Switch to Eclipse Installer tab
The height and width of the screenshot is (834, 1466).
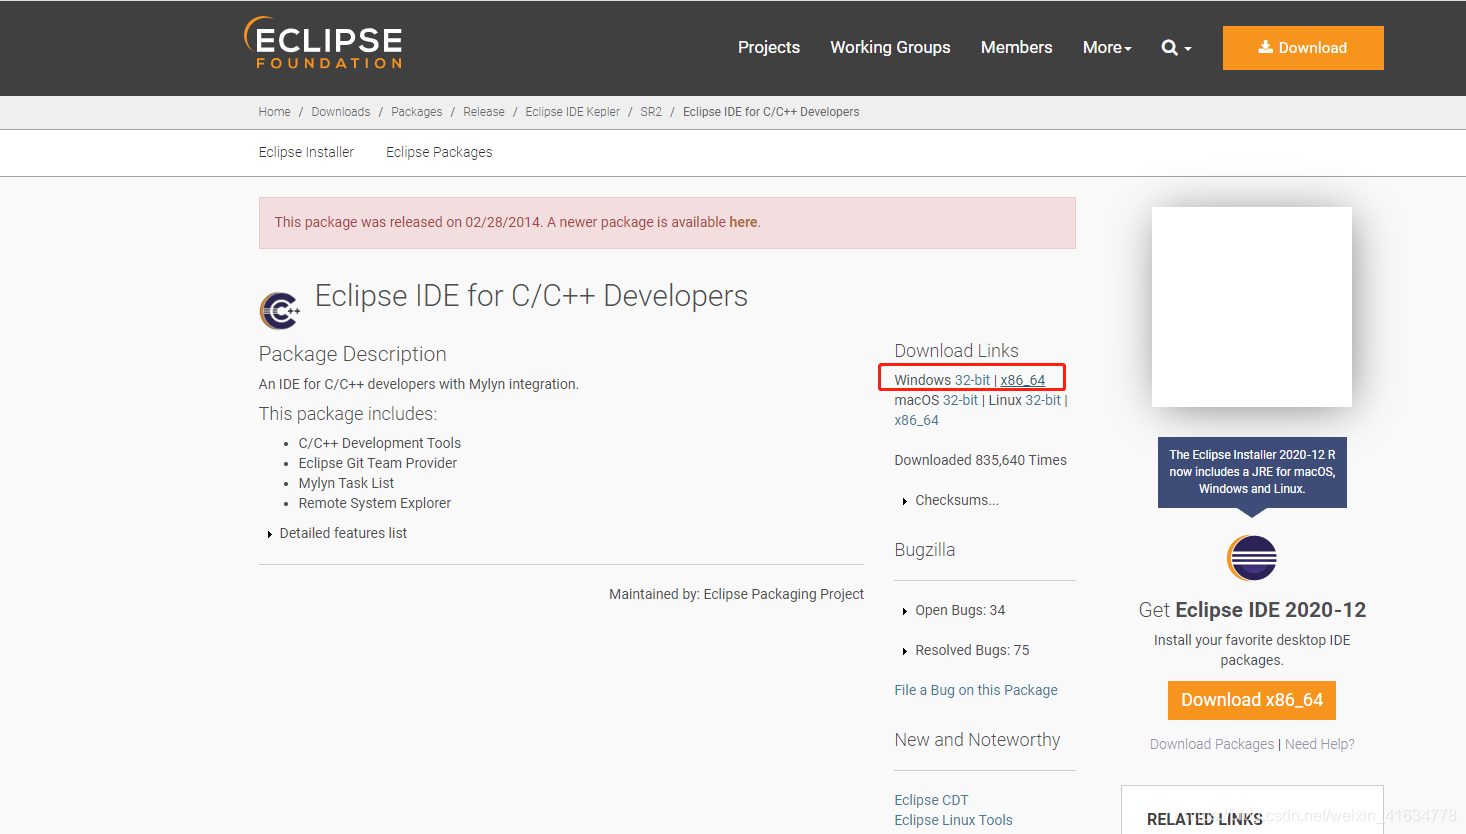pyautogui.click(x=306, y=152)
